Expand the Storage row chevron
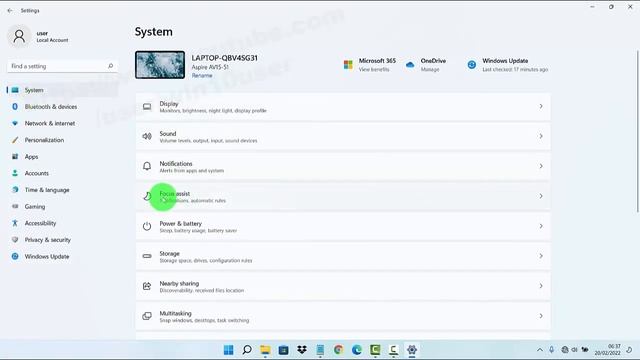Image resolution: width=640 pixels, height=360 pixels. 541,256
